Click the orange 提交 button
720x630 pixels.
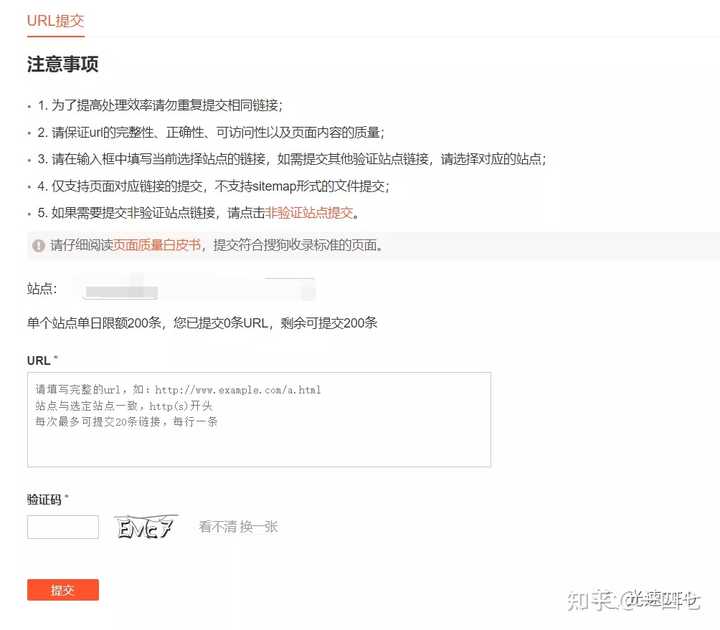pos(63,590)
